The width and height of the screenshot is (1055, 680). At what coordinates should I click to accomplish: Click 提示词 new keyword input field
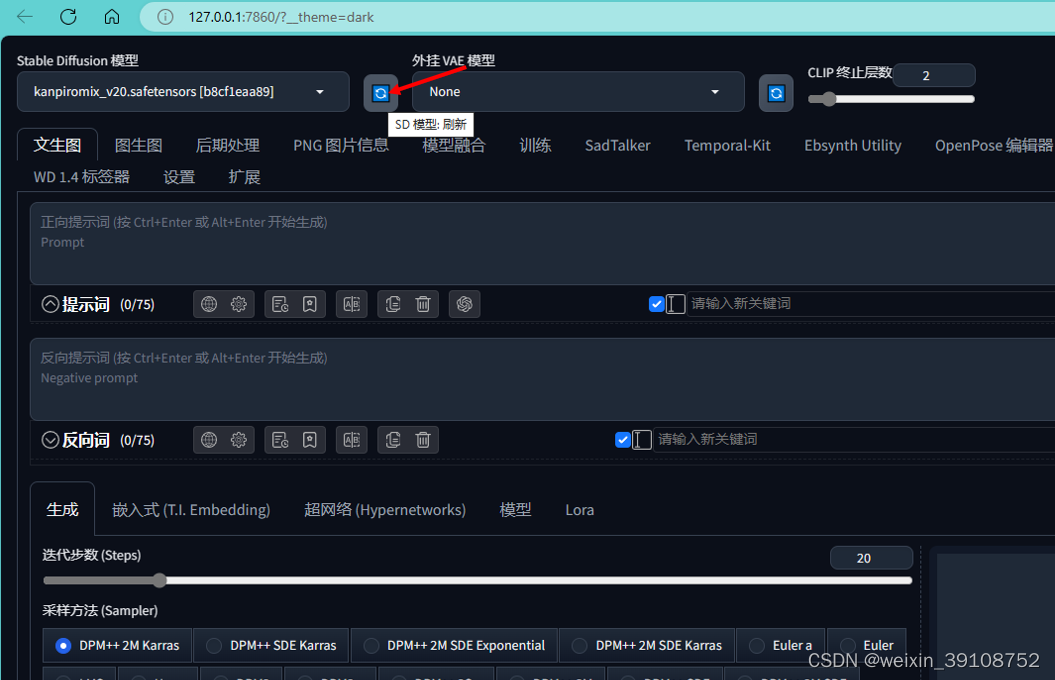coord(871,304)
